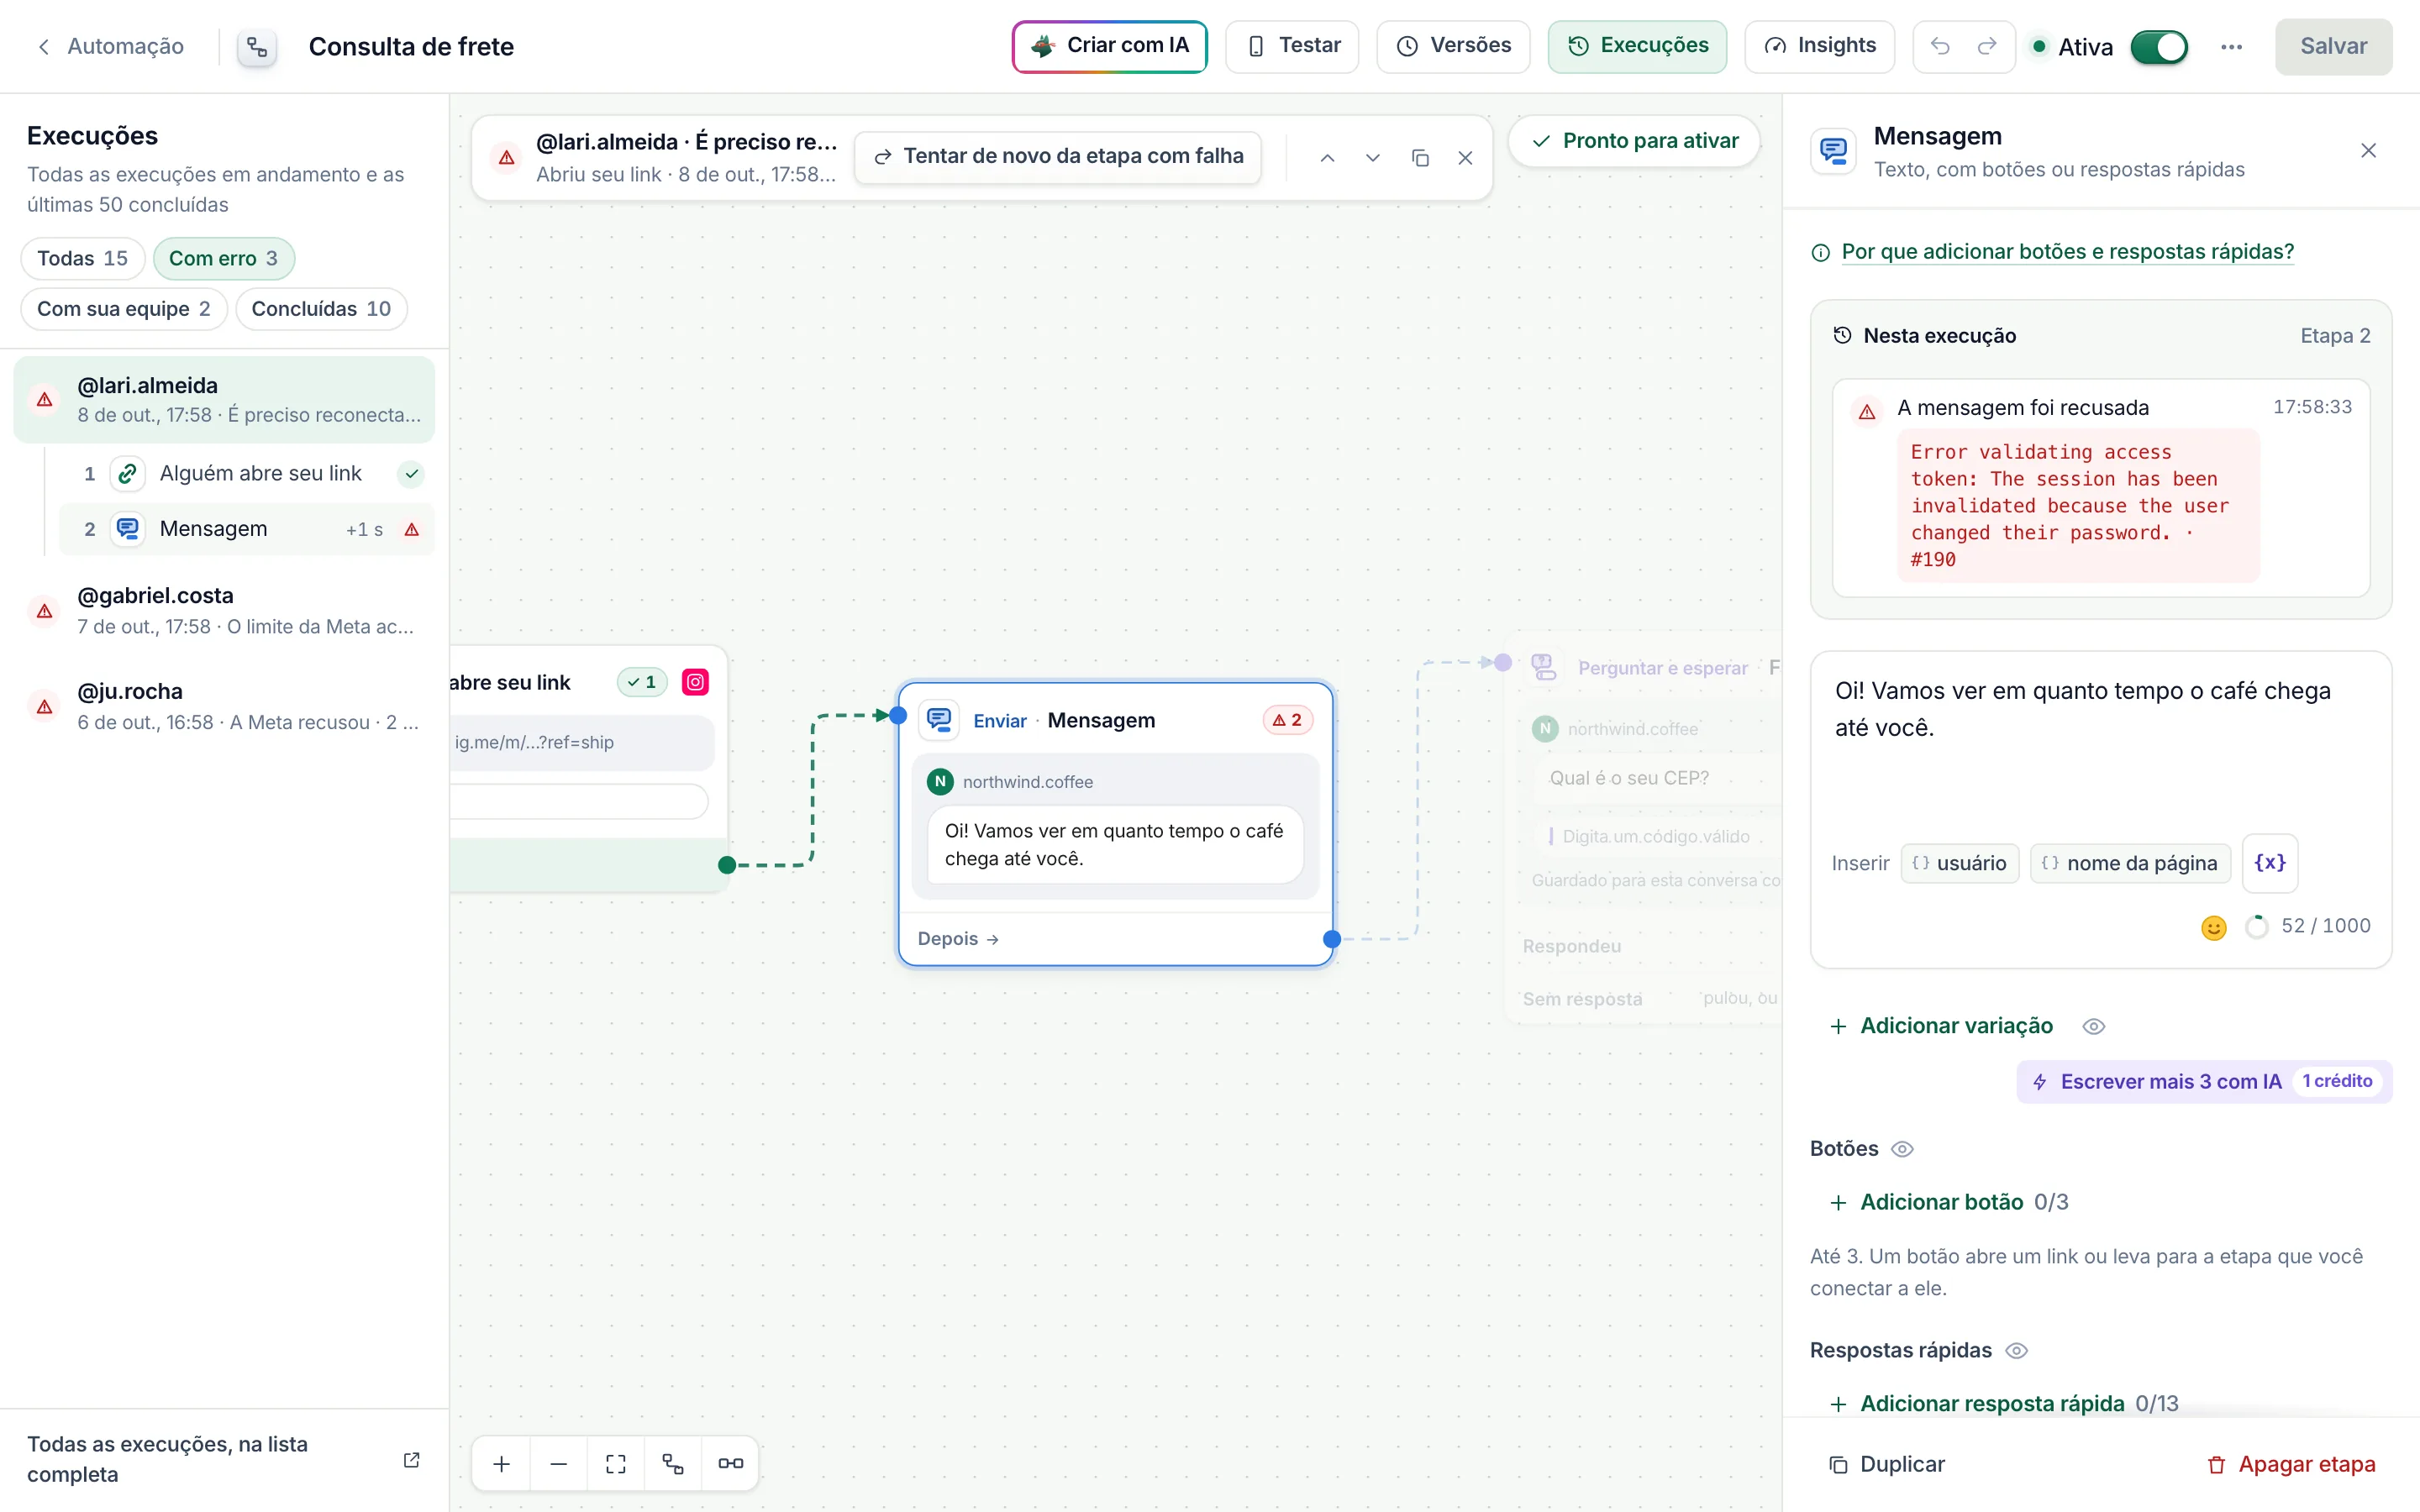Click the flow structure icon beside Automação
The image size is (2420, 1512).
click(257, 47)
